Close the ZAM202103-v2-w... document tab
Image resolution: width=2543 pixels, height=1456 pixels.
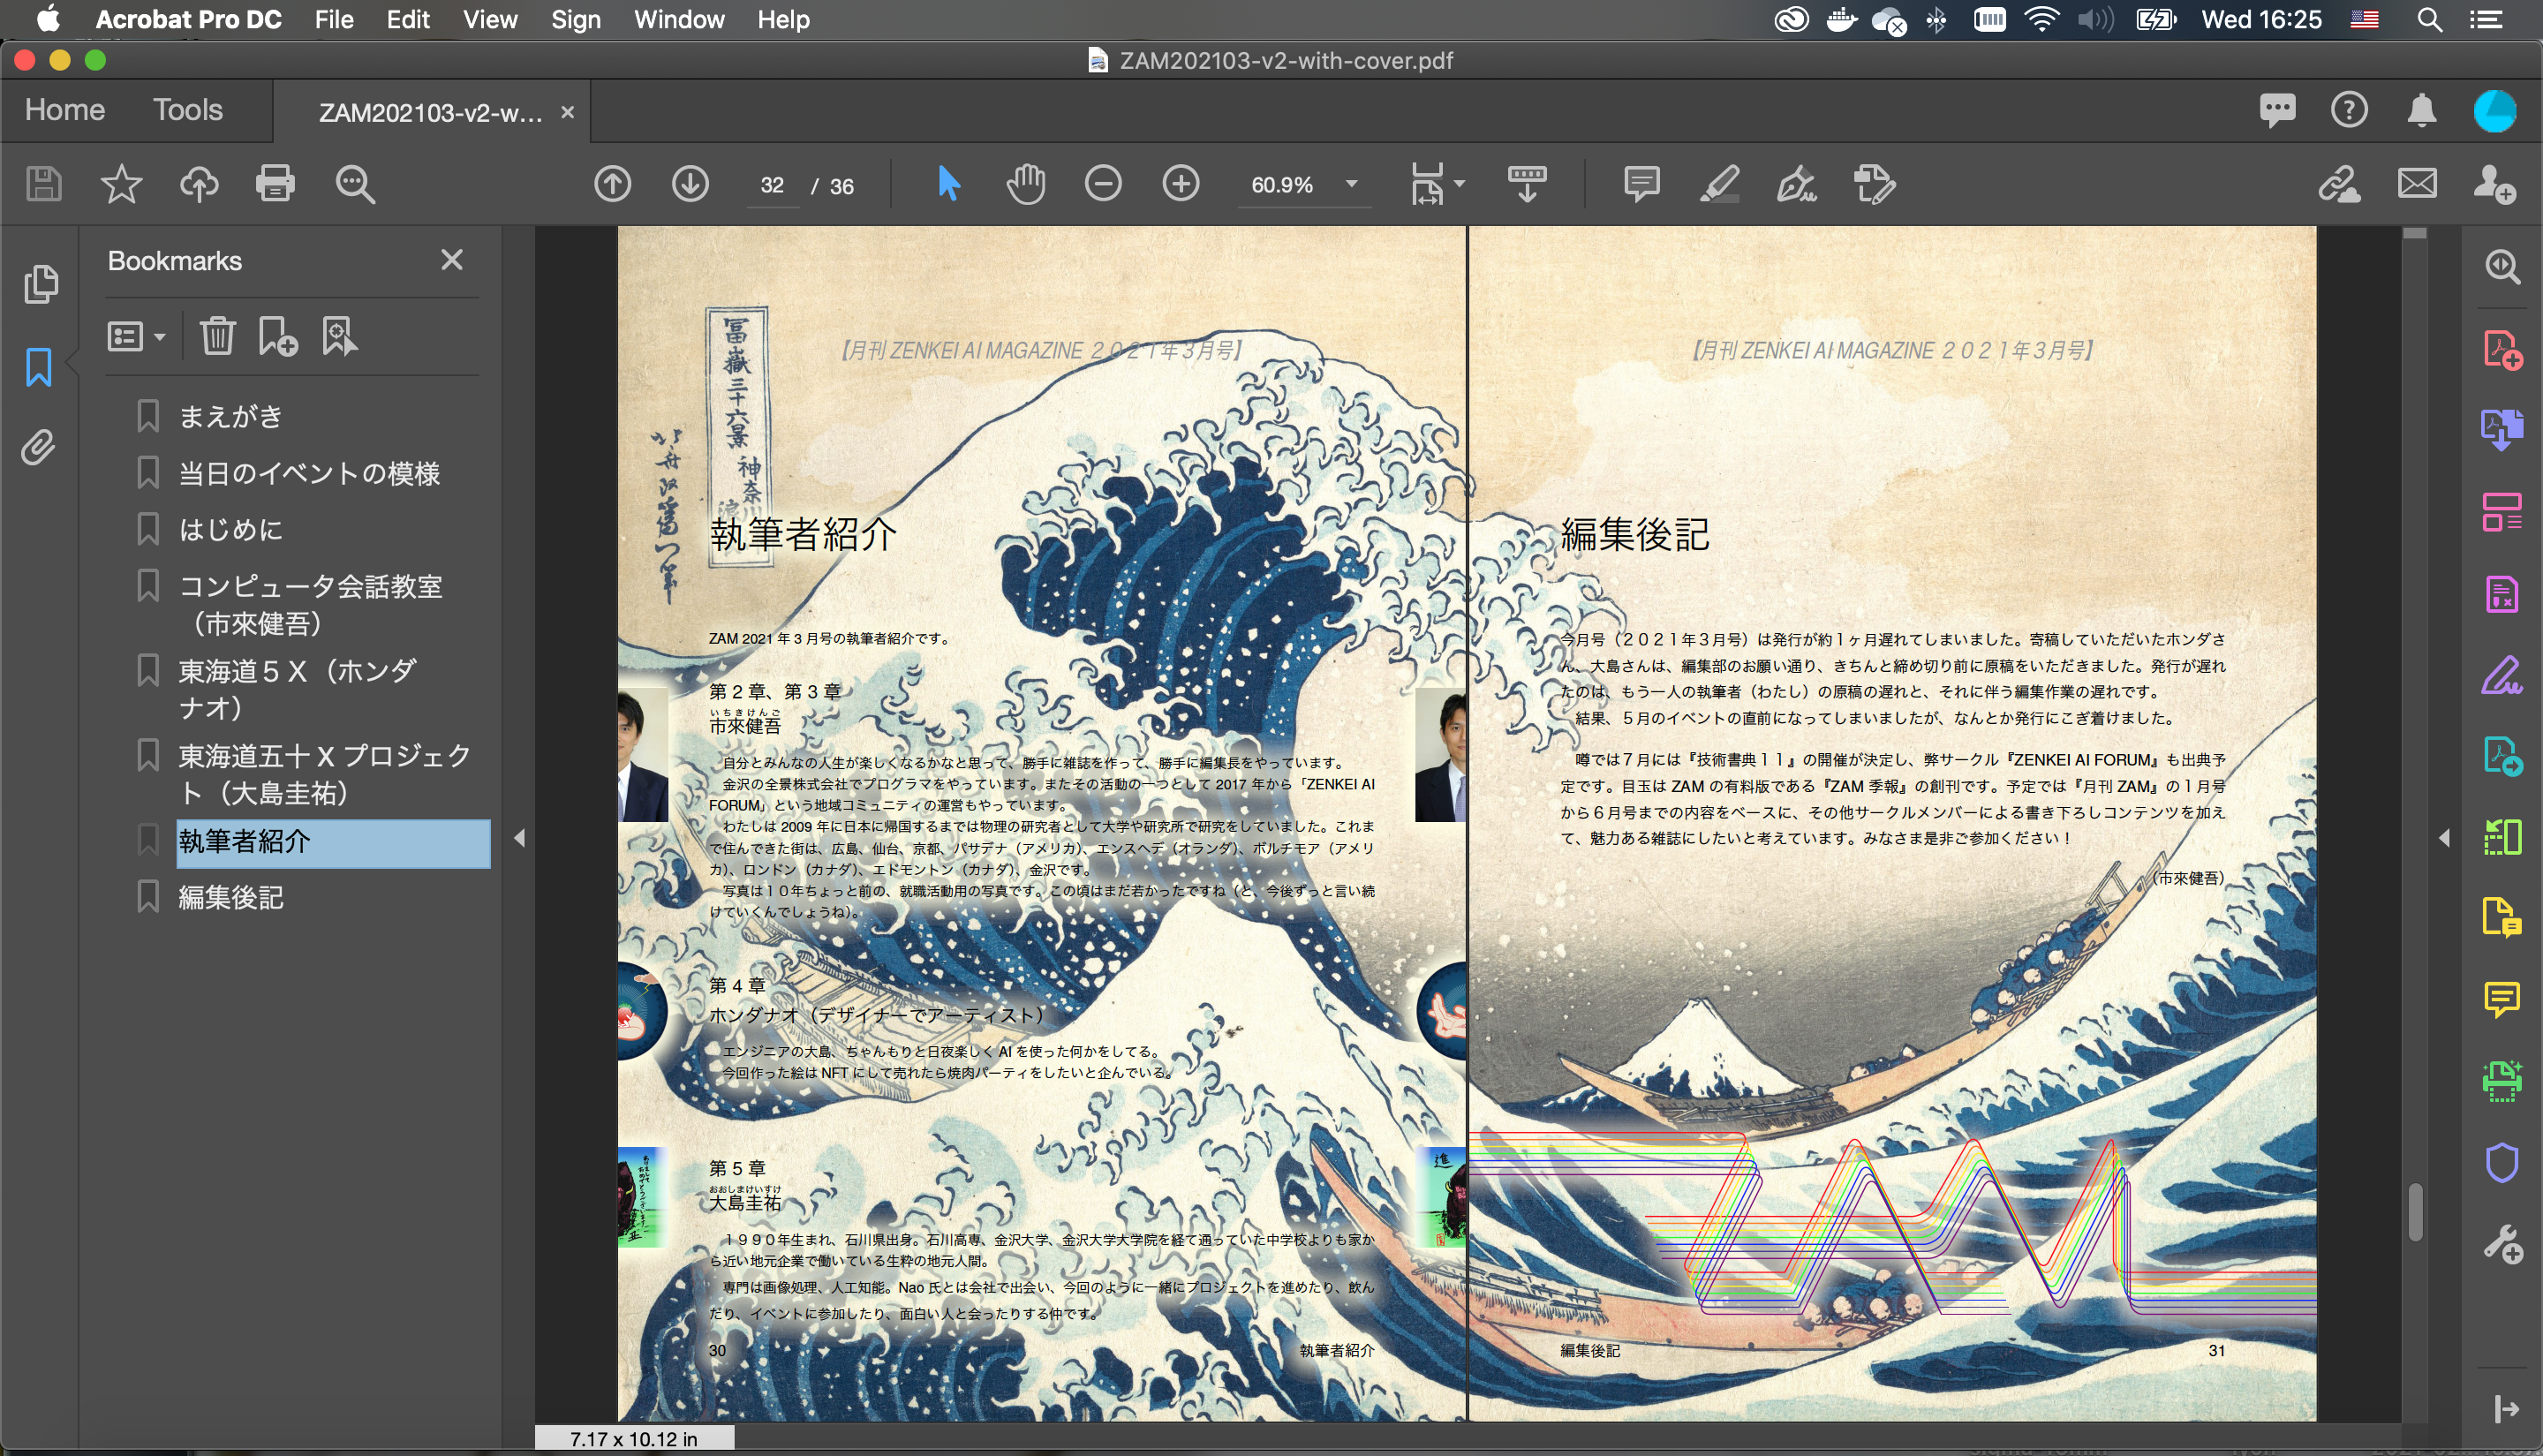(x=567, y=112)
